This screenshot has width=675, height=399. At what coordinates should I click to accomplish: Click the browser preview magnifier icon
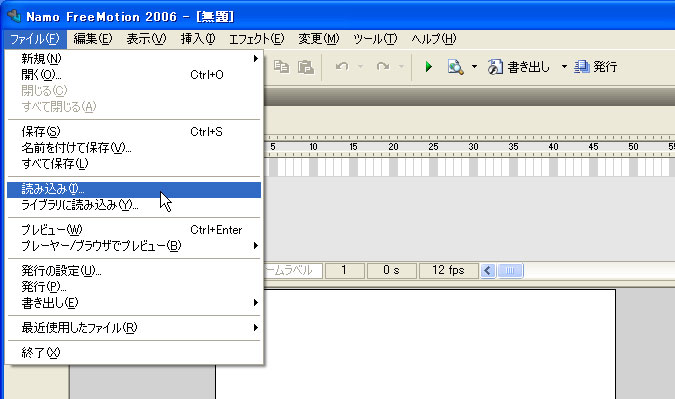455,67
